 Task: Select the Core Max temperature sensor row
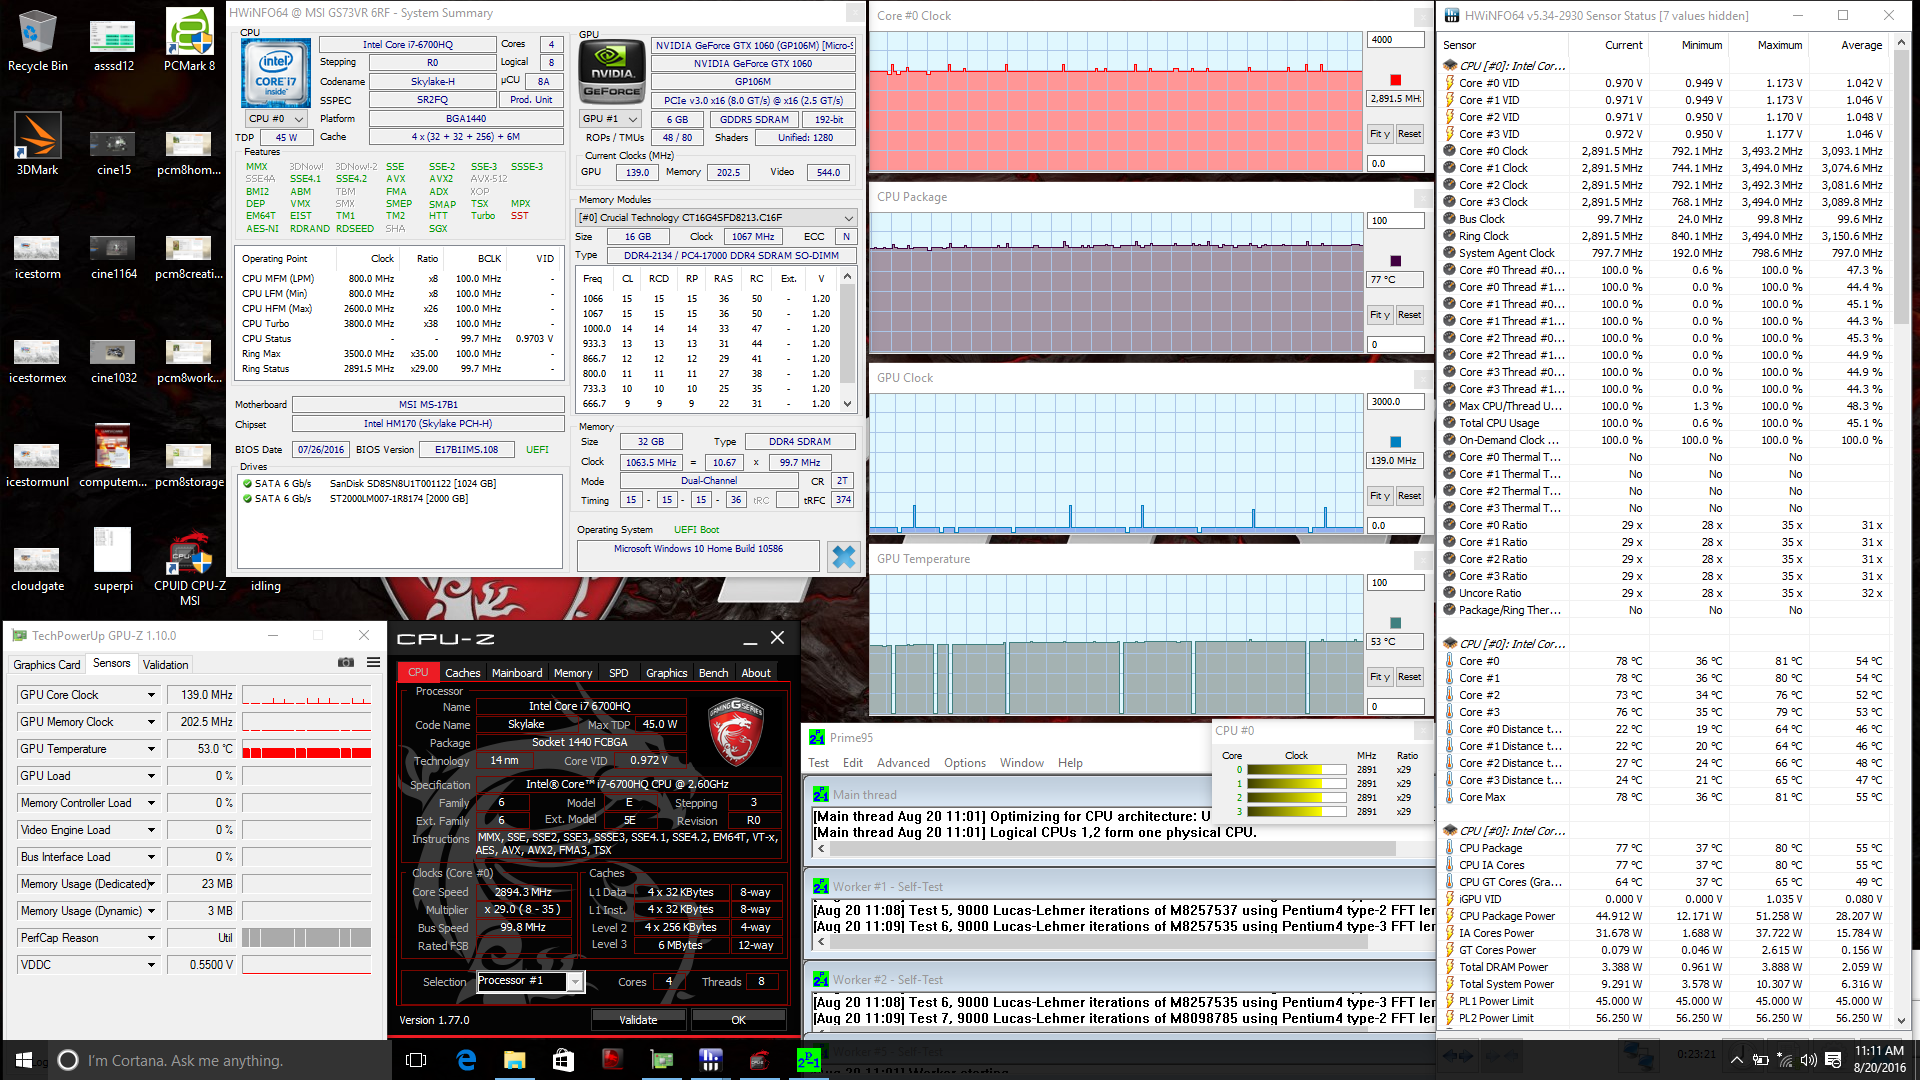pyautogui.click(x=1665, y=797)
